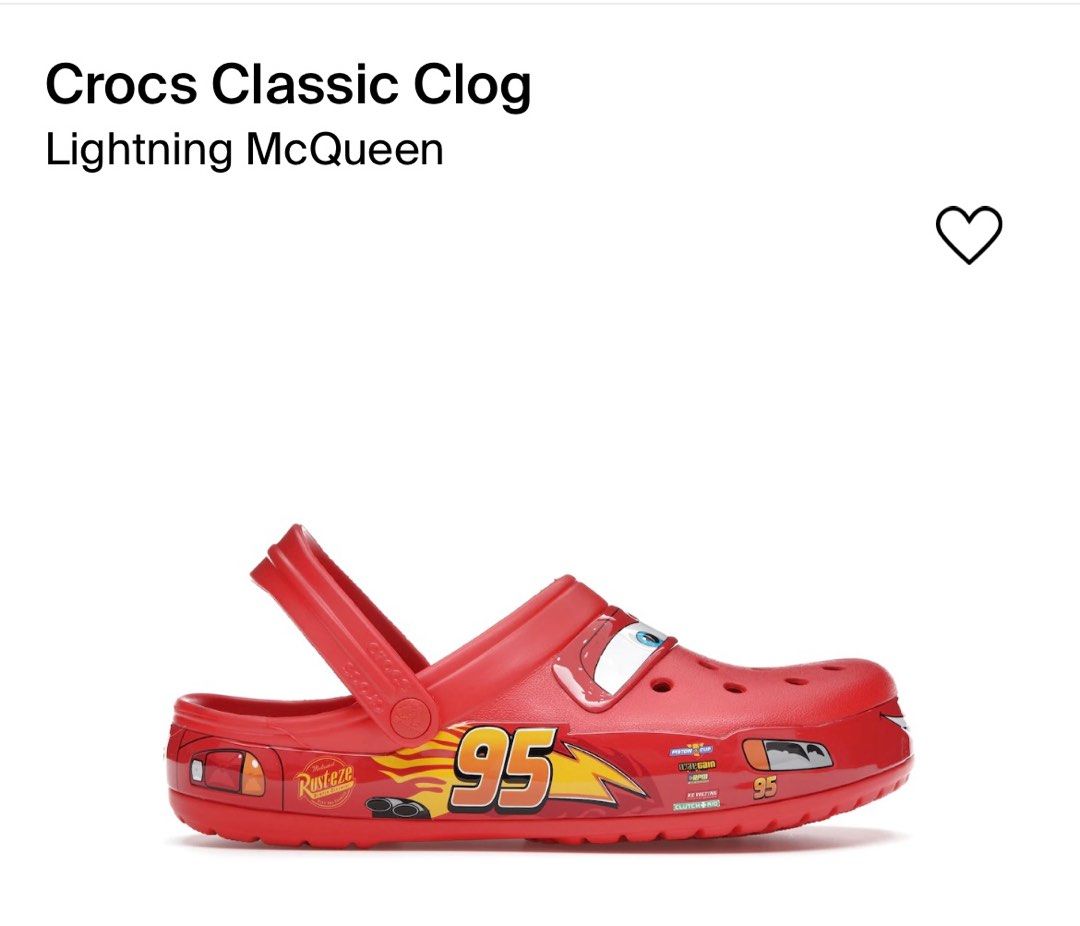This screenshot has height=926, width=1080.
Task: Tap the heart favorite icon
Action: click(x=968, y=234)
